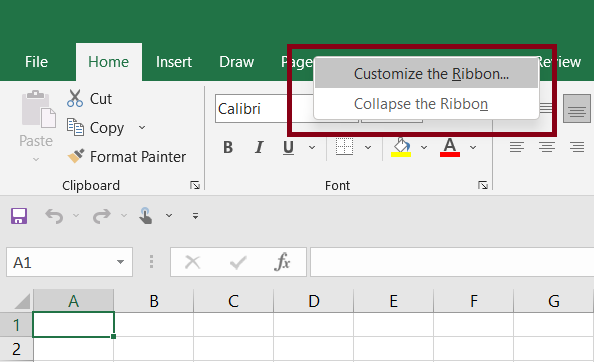The width and height of the screenshot is (594, 362).
Task: Open the File tab
Action: 36,62
